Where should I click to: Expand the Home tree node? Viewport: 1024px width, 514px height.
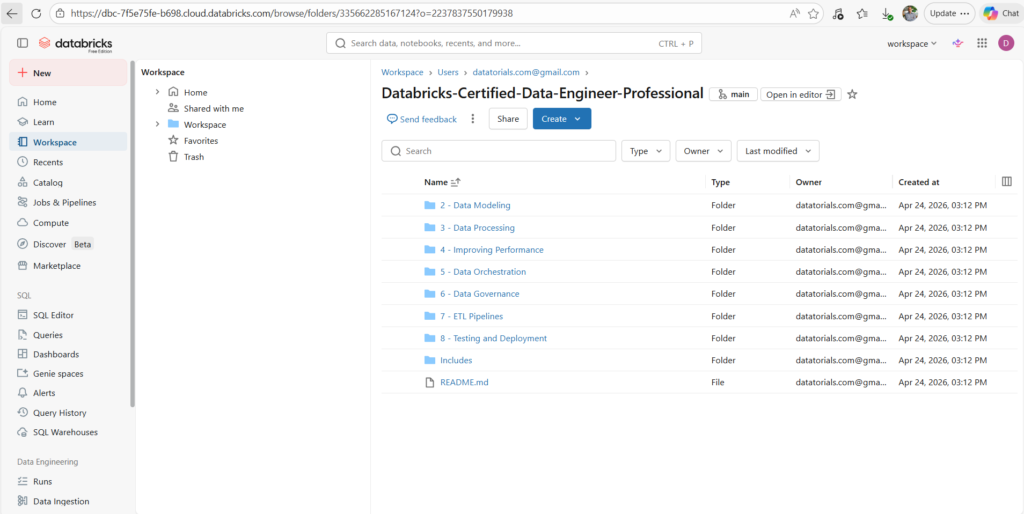tap(157, 92)
